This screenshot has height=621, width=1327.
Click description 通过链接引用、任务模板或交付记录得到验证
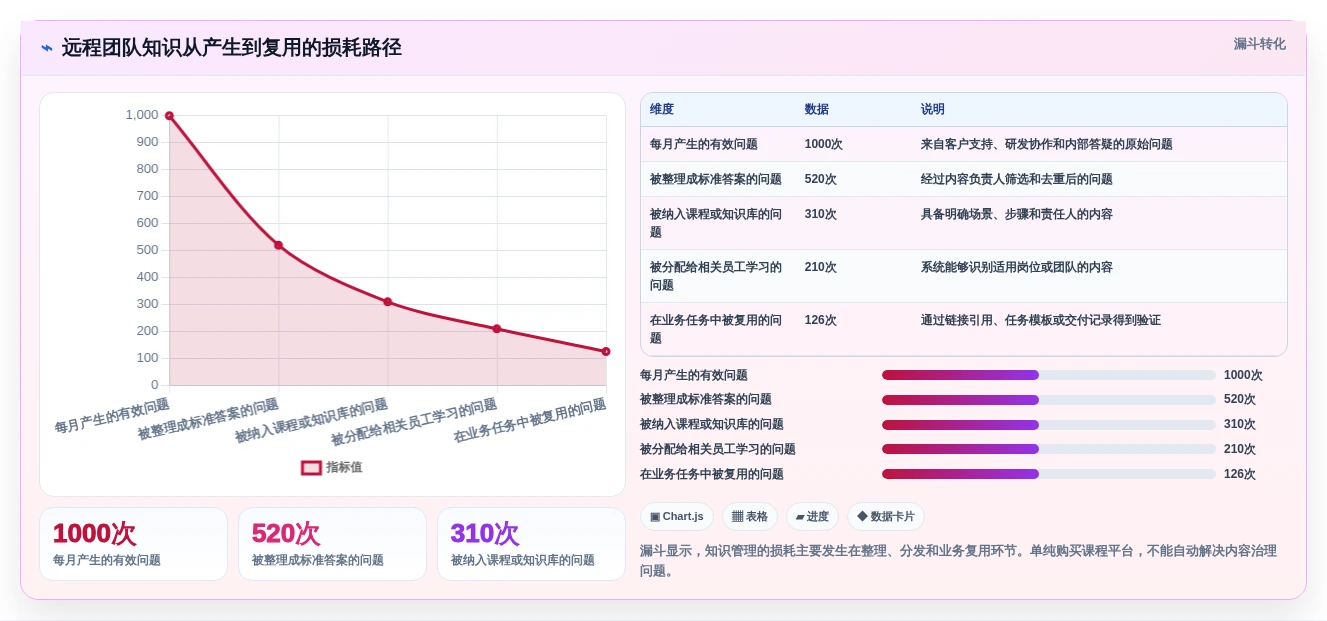(1041, 321)
